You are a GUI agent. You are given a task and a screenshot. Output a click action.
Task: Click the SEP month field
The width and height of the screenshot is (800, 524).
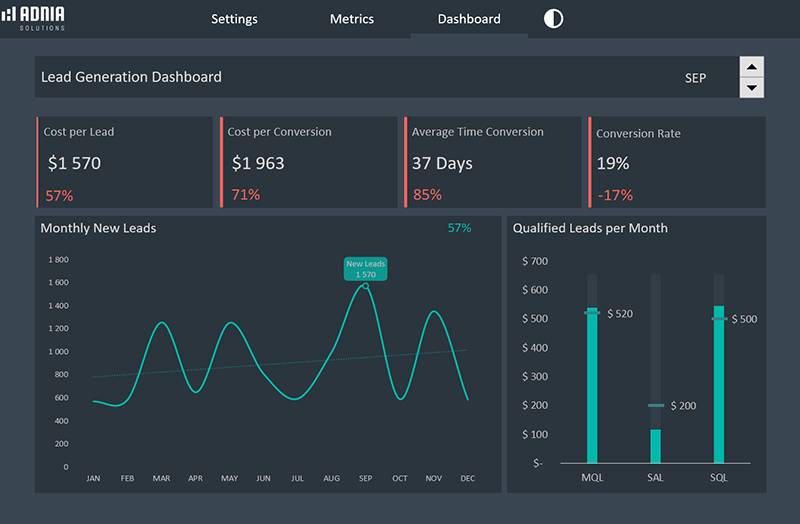pos(695,78)
